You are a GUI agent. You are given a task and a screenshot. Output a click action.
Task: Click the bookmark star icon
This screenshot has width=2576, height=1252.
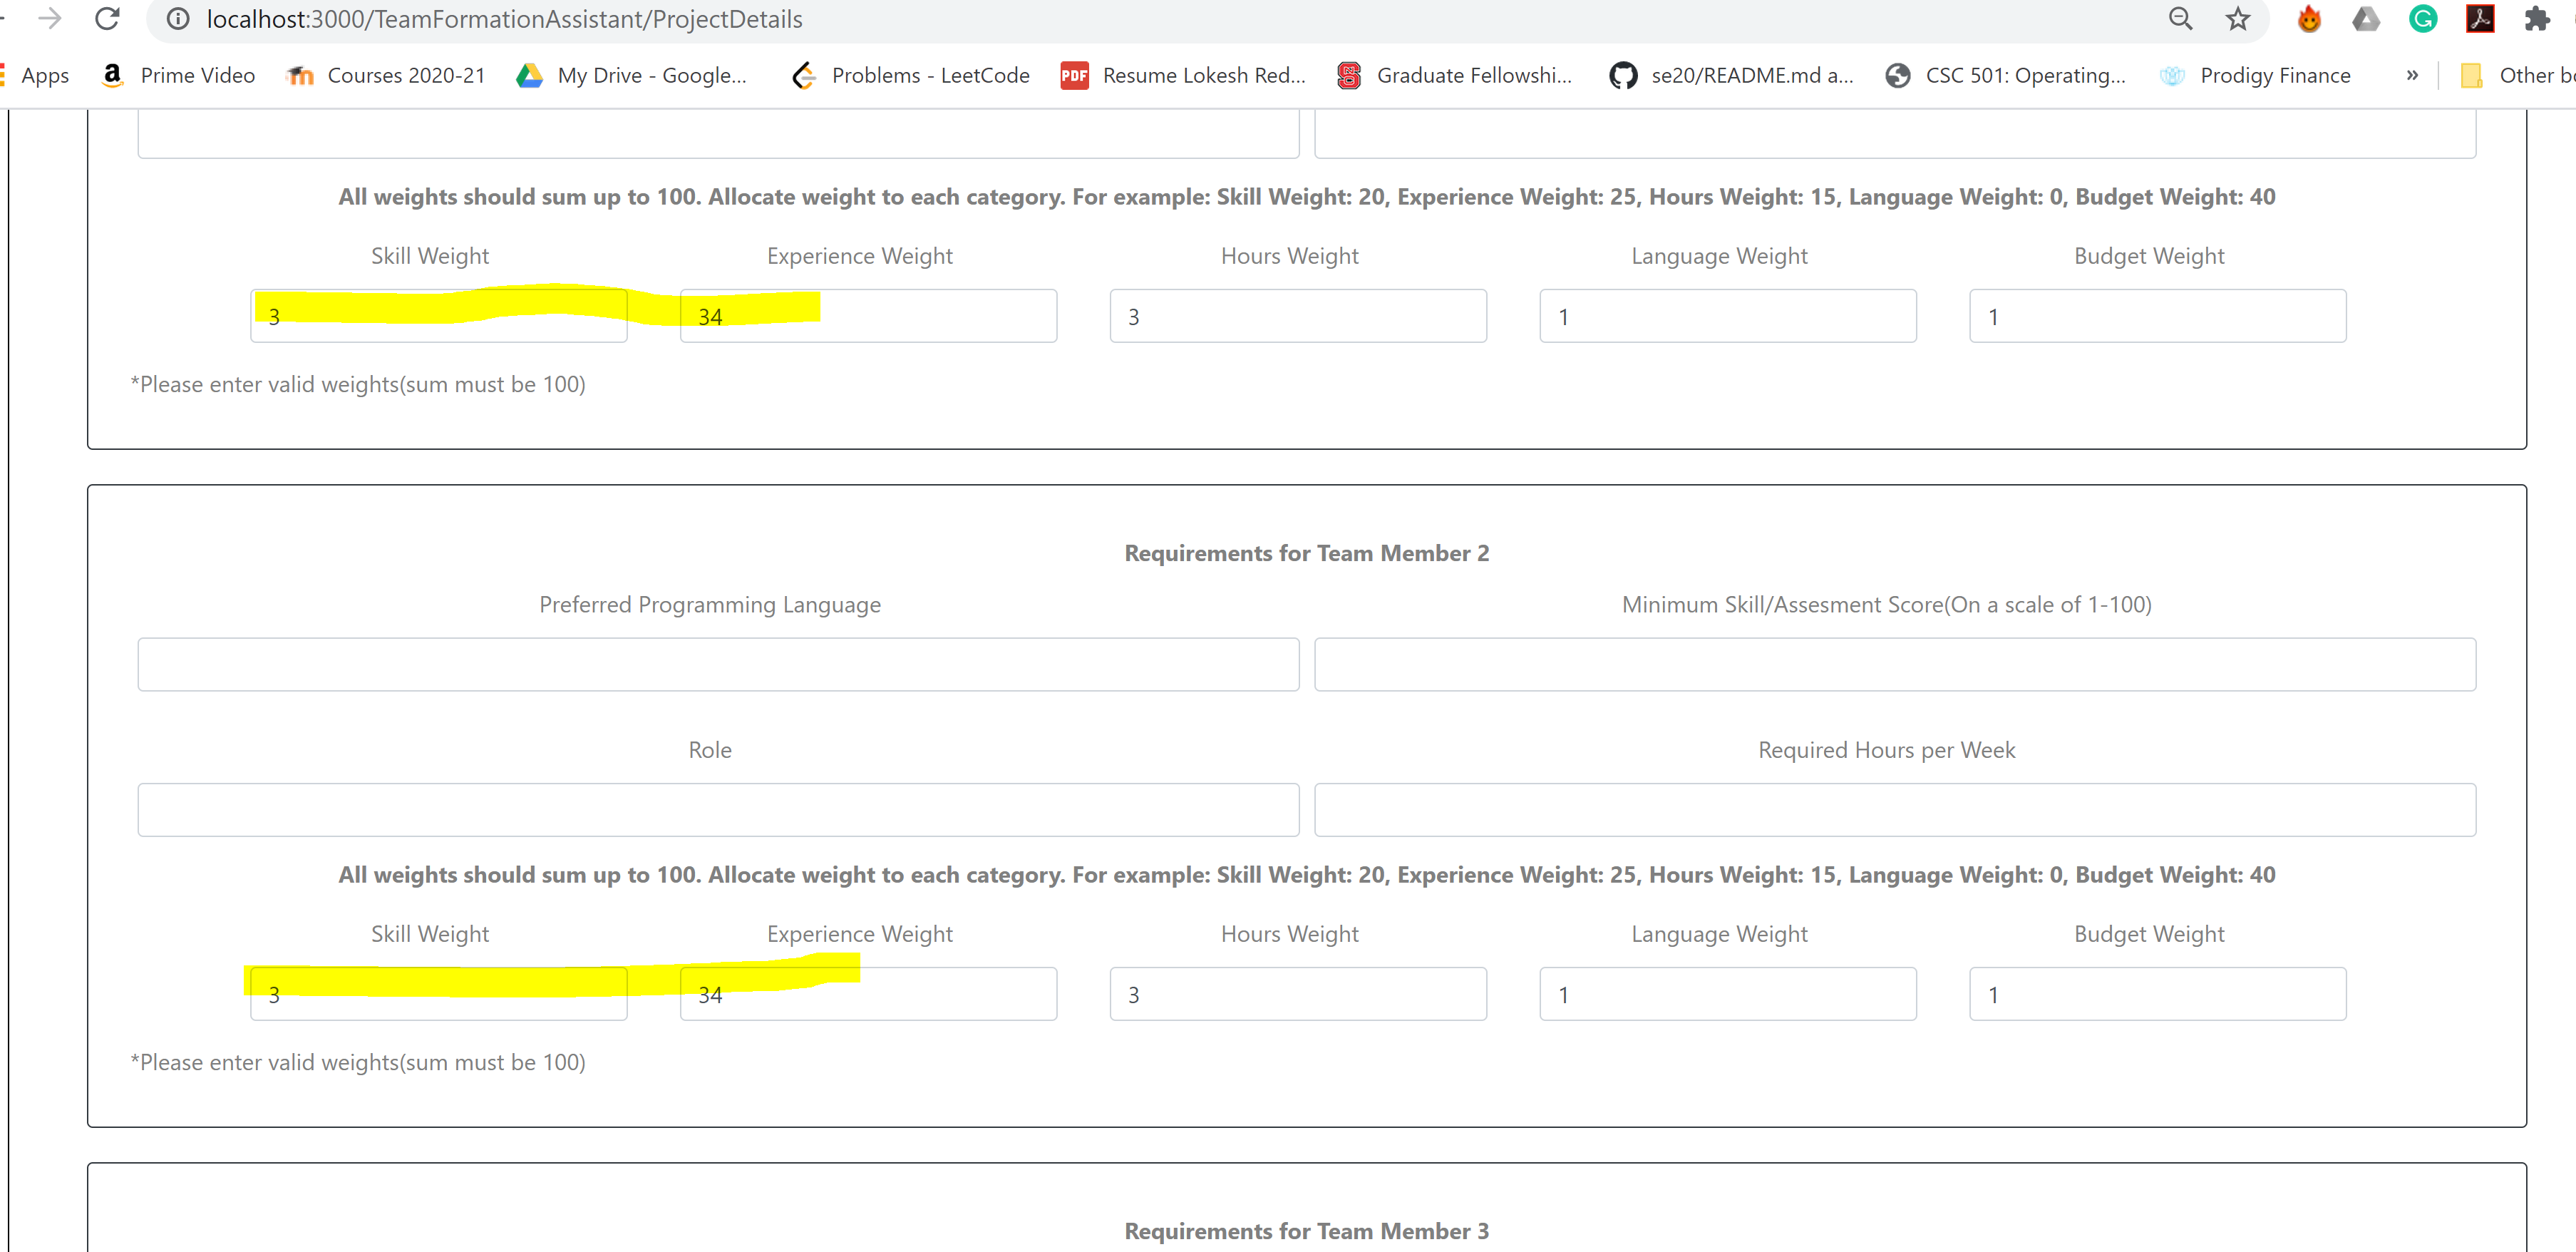2237,19
